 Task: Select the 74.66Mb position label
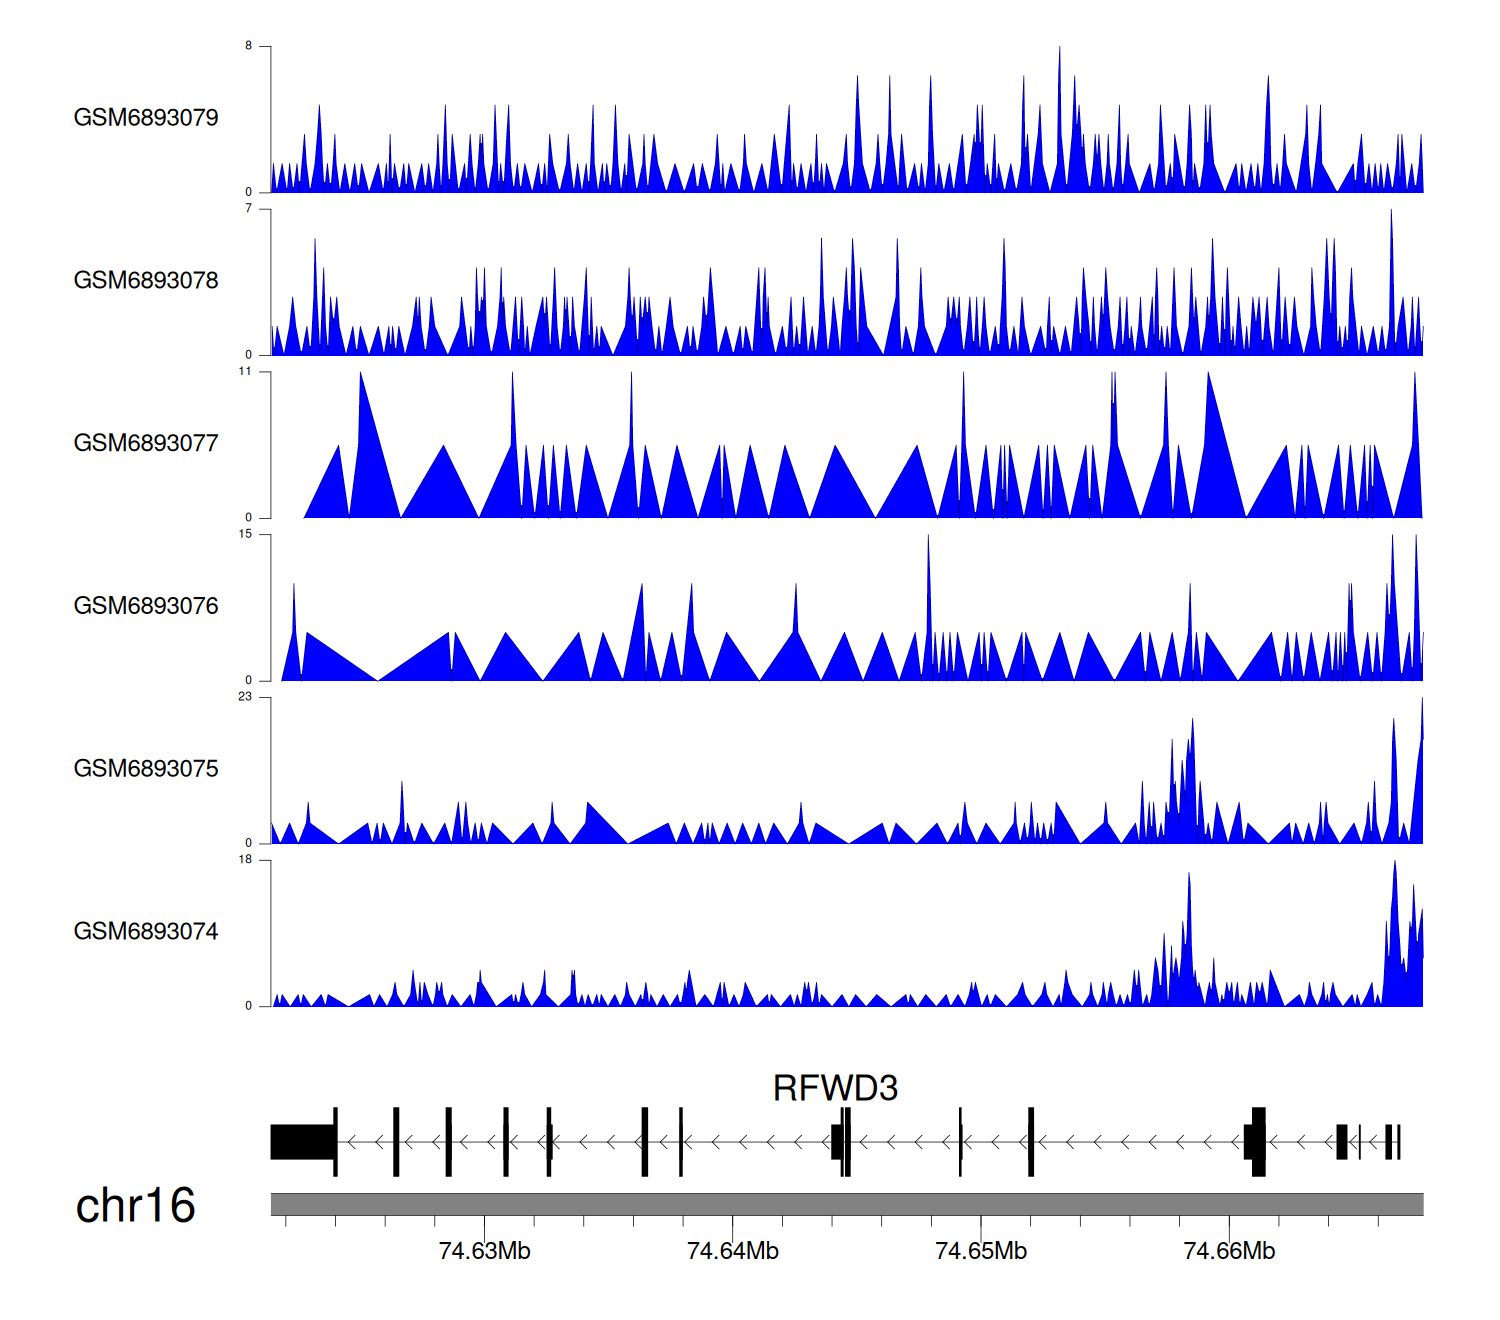pos(1229,1251)
